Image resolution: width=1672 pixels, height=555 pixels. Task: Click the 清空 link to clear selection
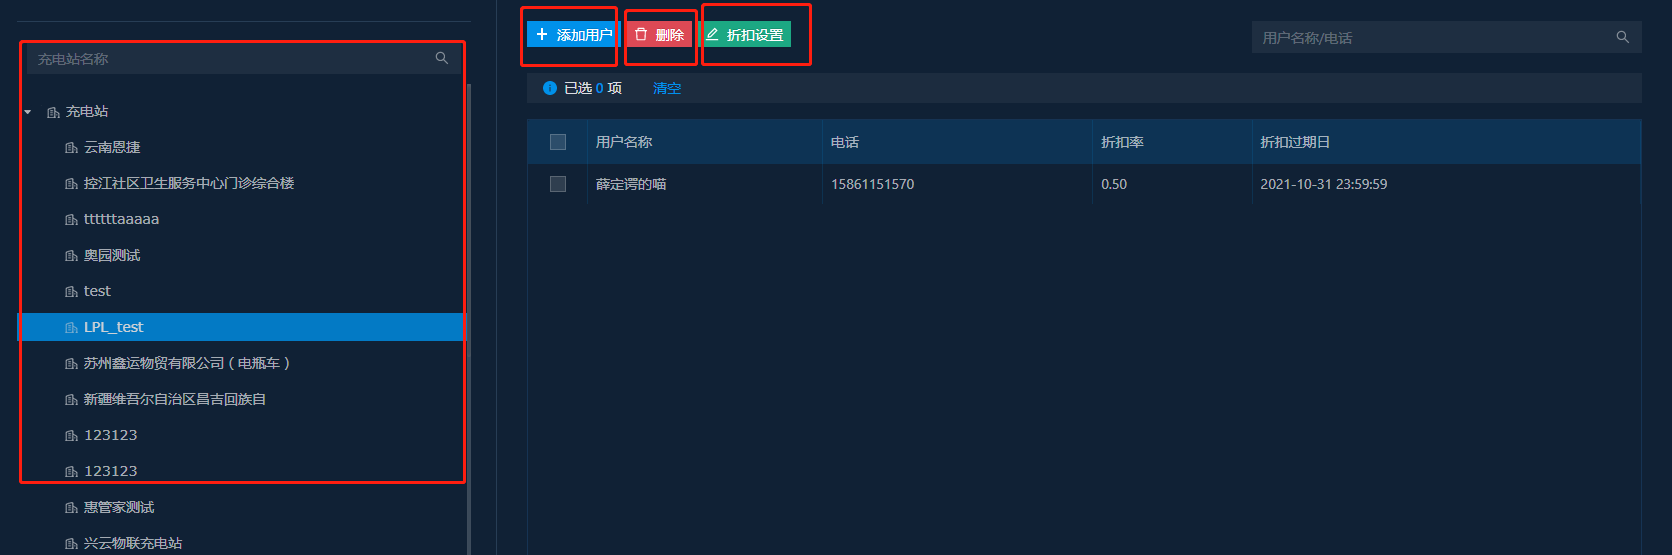click(x=666, y=88)
